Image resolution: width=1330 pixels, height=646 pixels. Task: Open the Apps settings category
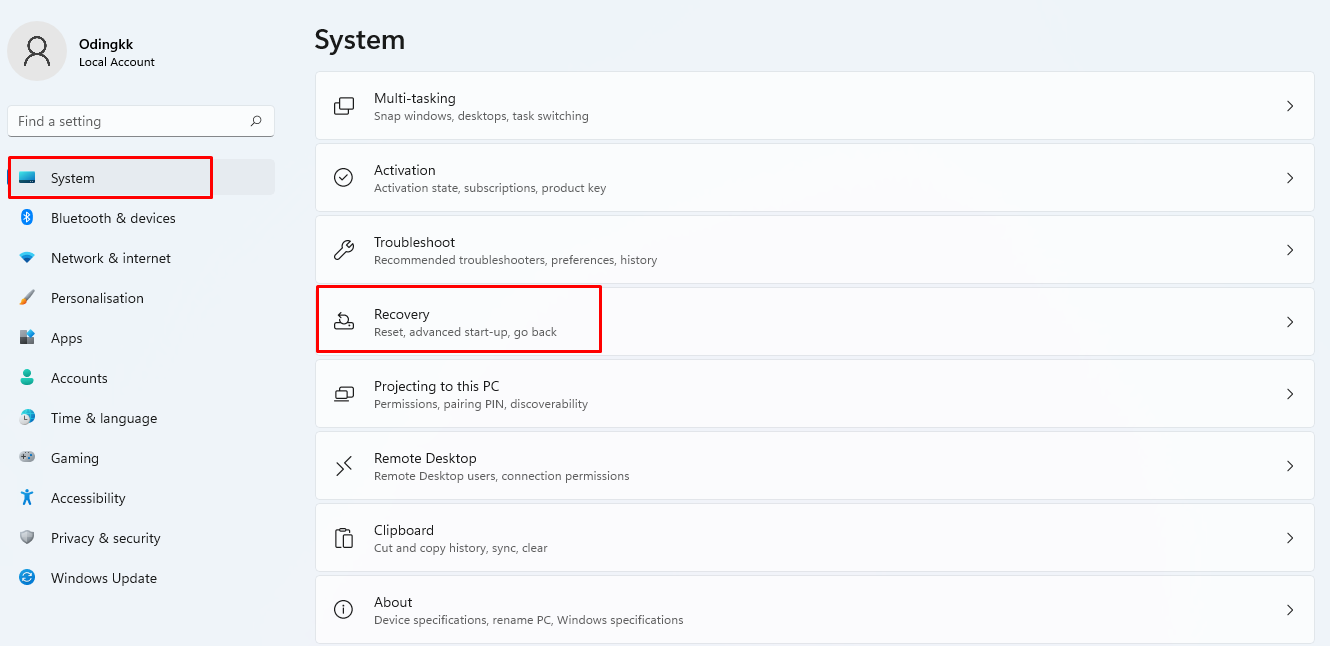pyautogui.click(x=67, y=338)
